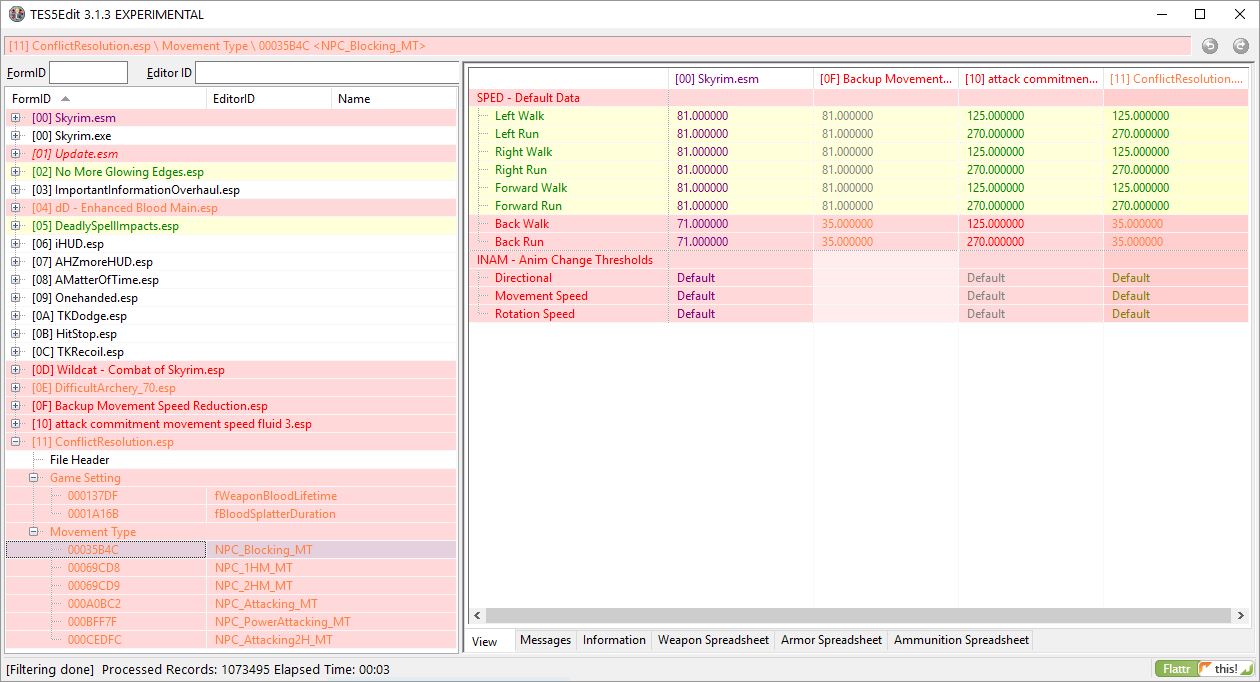
Task: Click the TES5Edit application icon in title bar
Action: click(16, 14)
